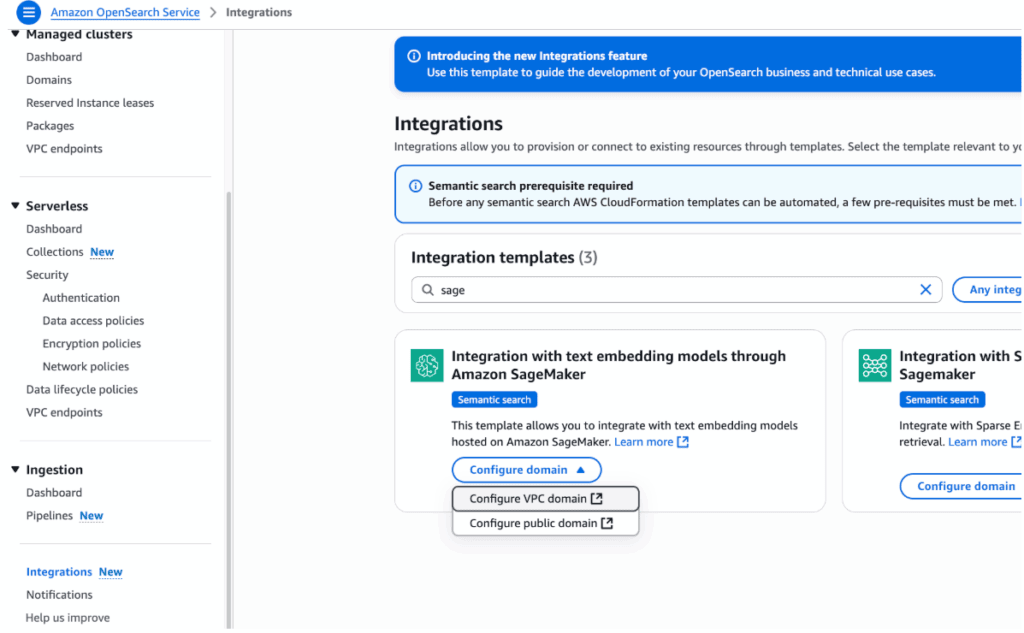1024x633 pixels.
Task: Open the Integrations breadcrumb entry
Action: tap(258, 13)
